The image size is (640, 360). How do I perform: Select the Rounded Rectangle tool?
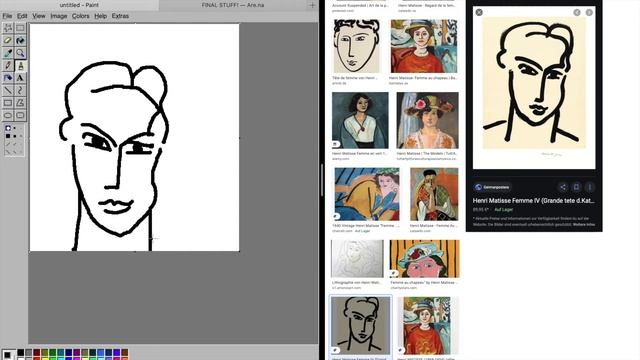tap(20, 115)
